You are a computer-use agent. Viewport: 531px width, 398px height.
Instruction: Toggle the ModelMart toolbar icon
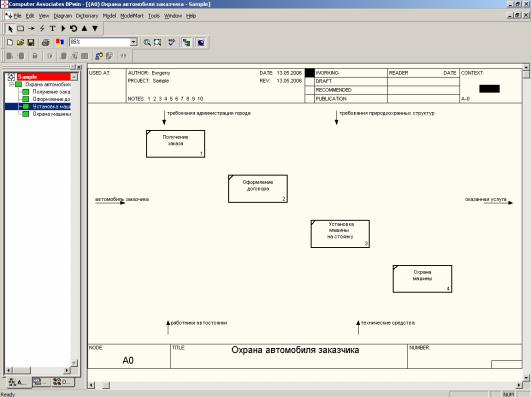click(201, 42)
